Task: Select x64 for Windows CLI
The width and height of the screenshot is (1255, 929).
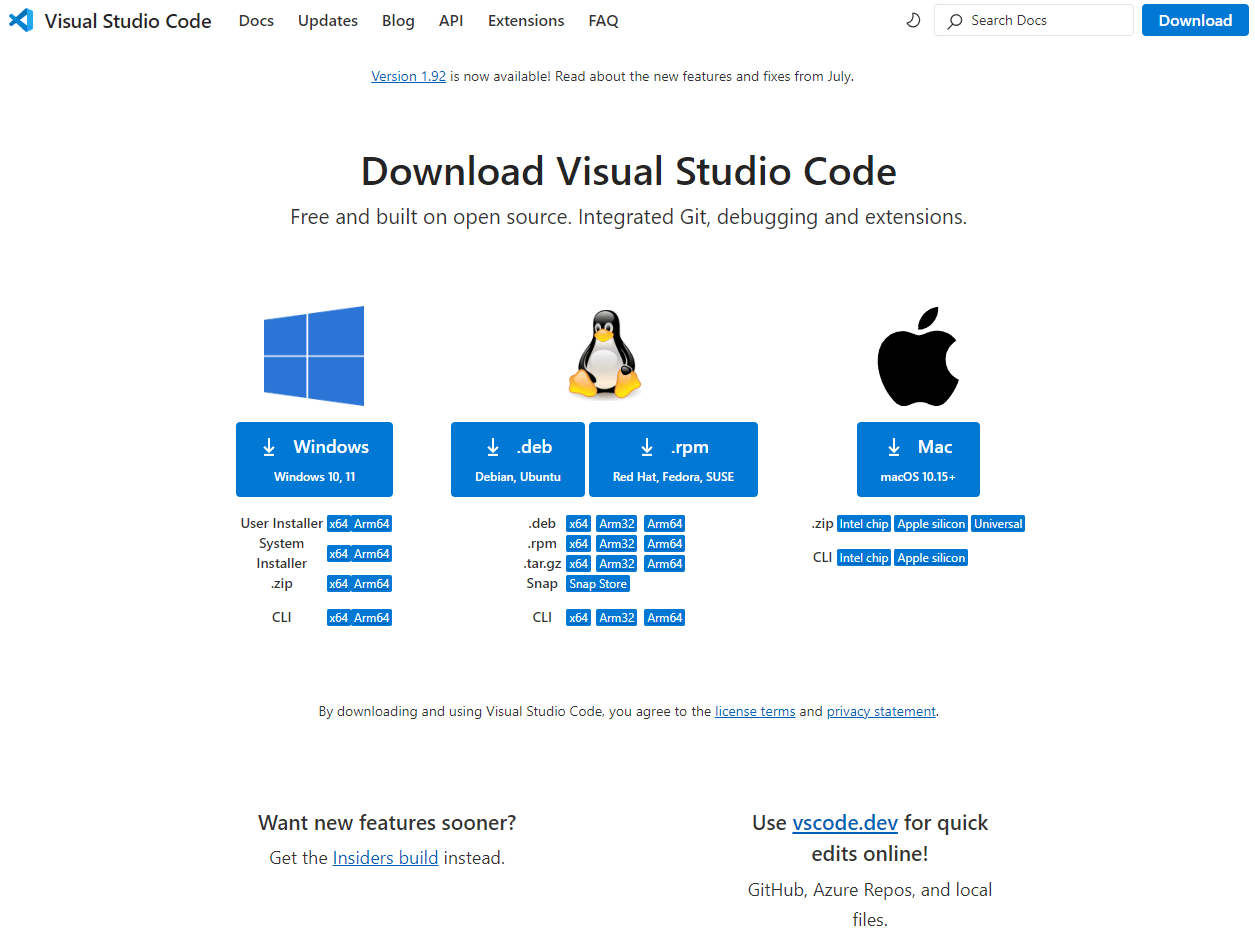Action: [338, 618]
